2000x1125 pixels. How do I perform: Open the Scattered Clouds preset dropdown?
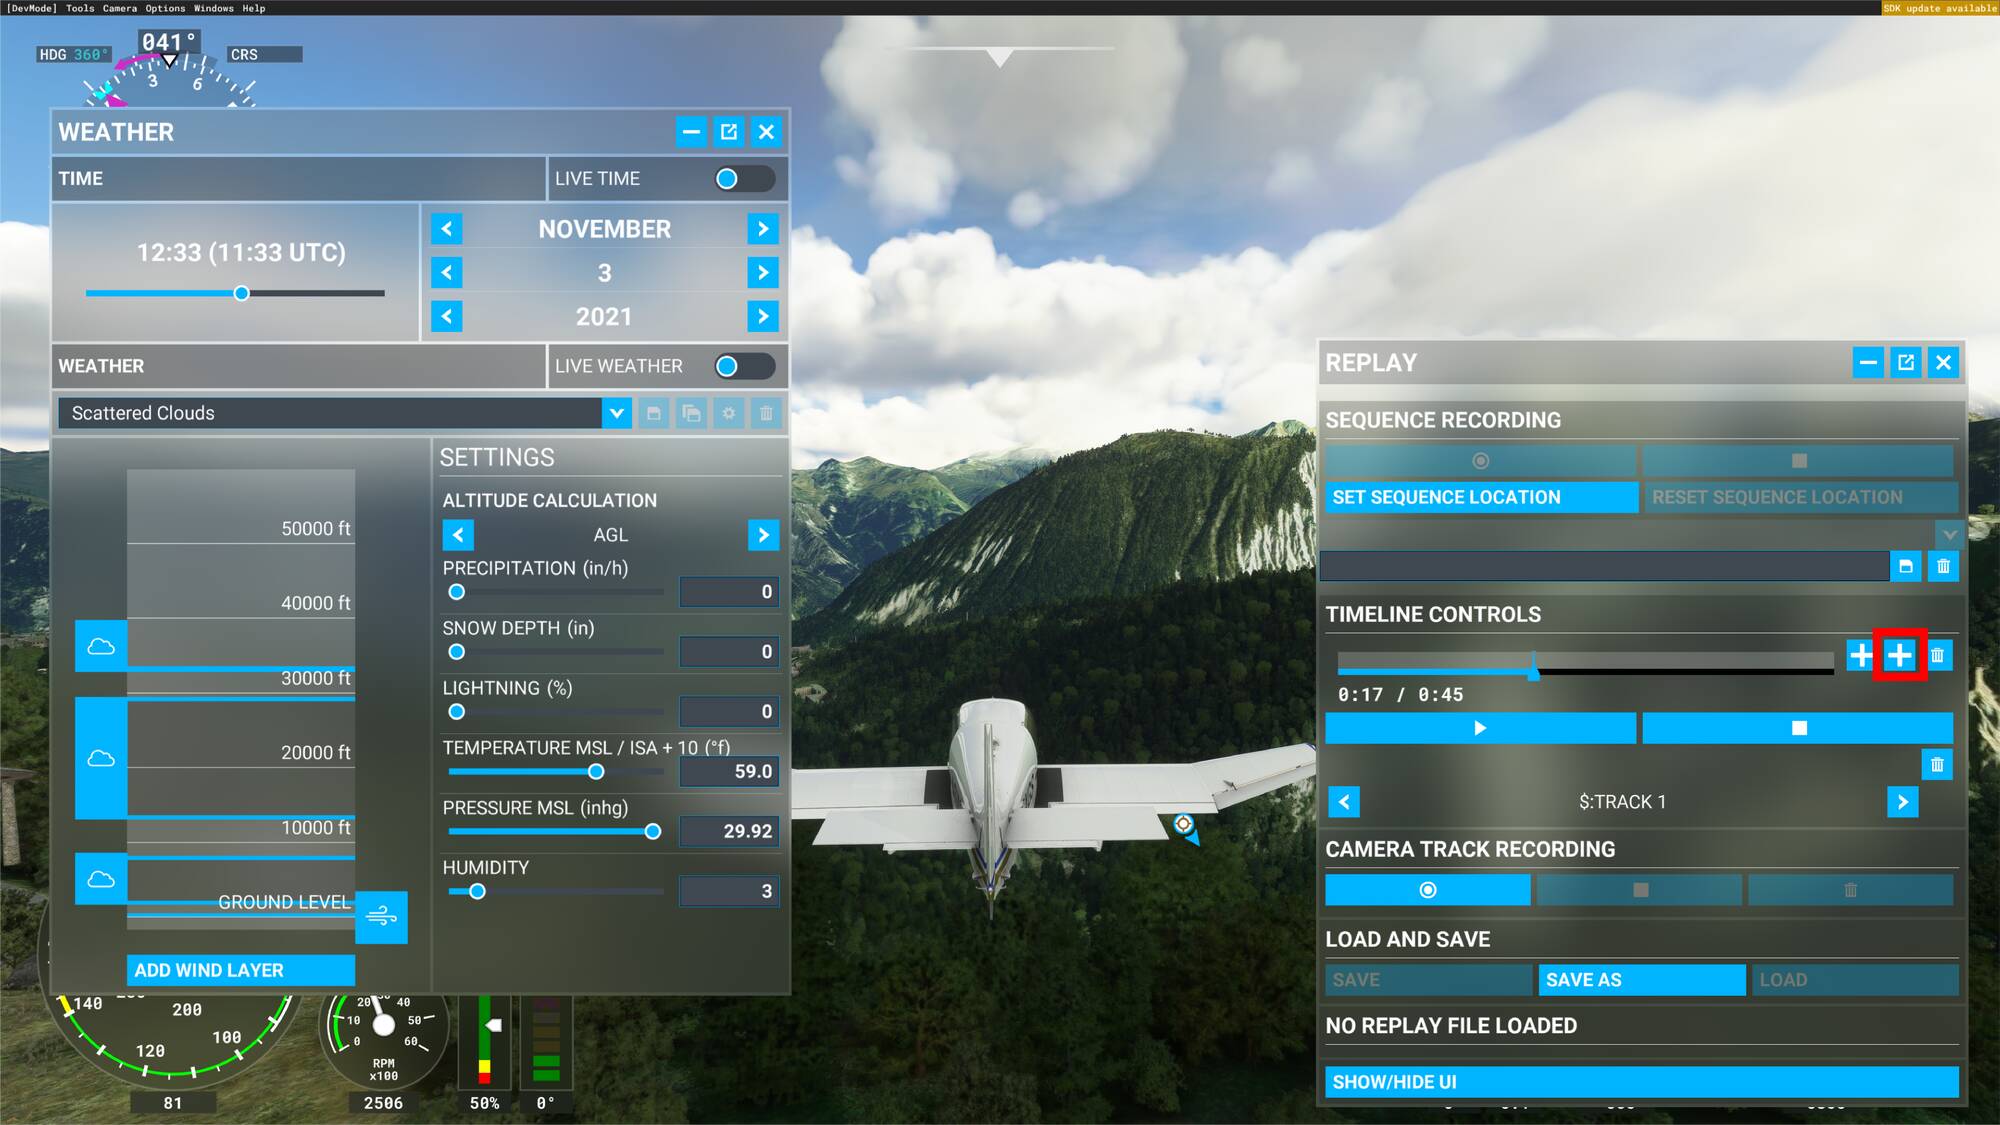pos(616,413)
